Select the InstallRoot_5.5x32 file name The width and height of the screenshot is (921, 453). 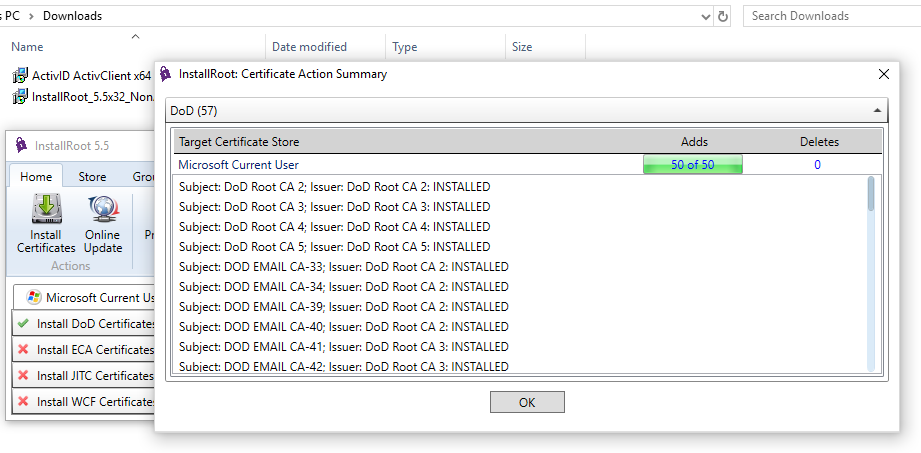click(93, 97)
